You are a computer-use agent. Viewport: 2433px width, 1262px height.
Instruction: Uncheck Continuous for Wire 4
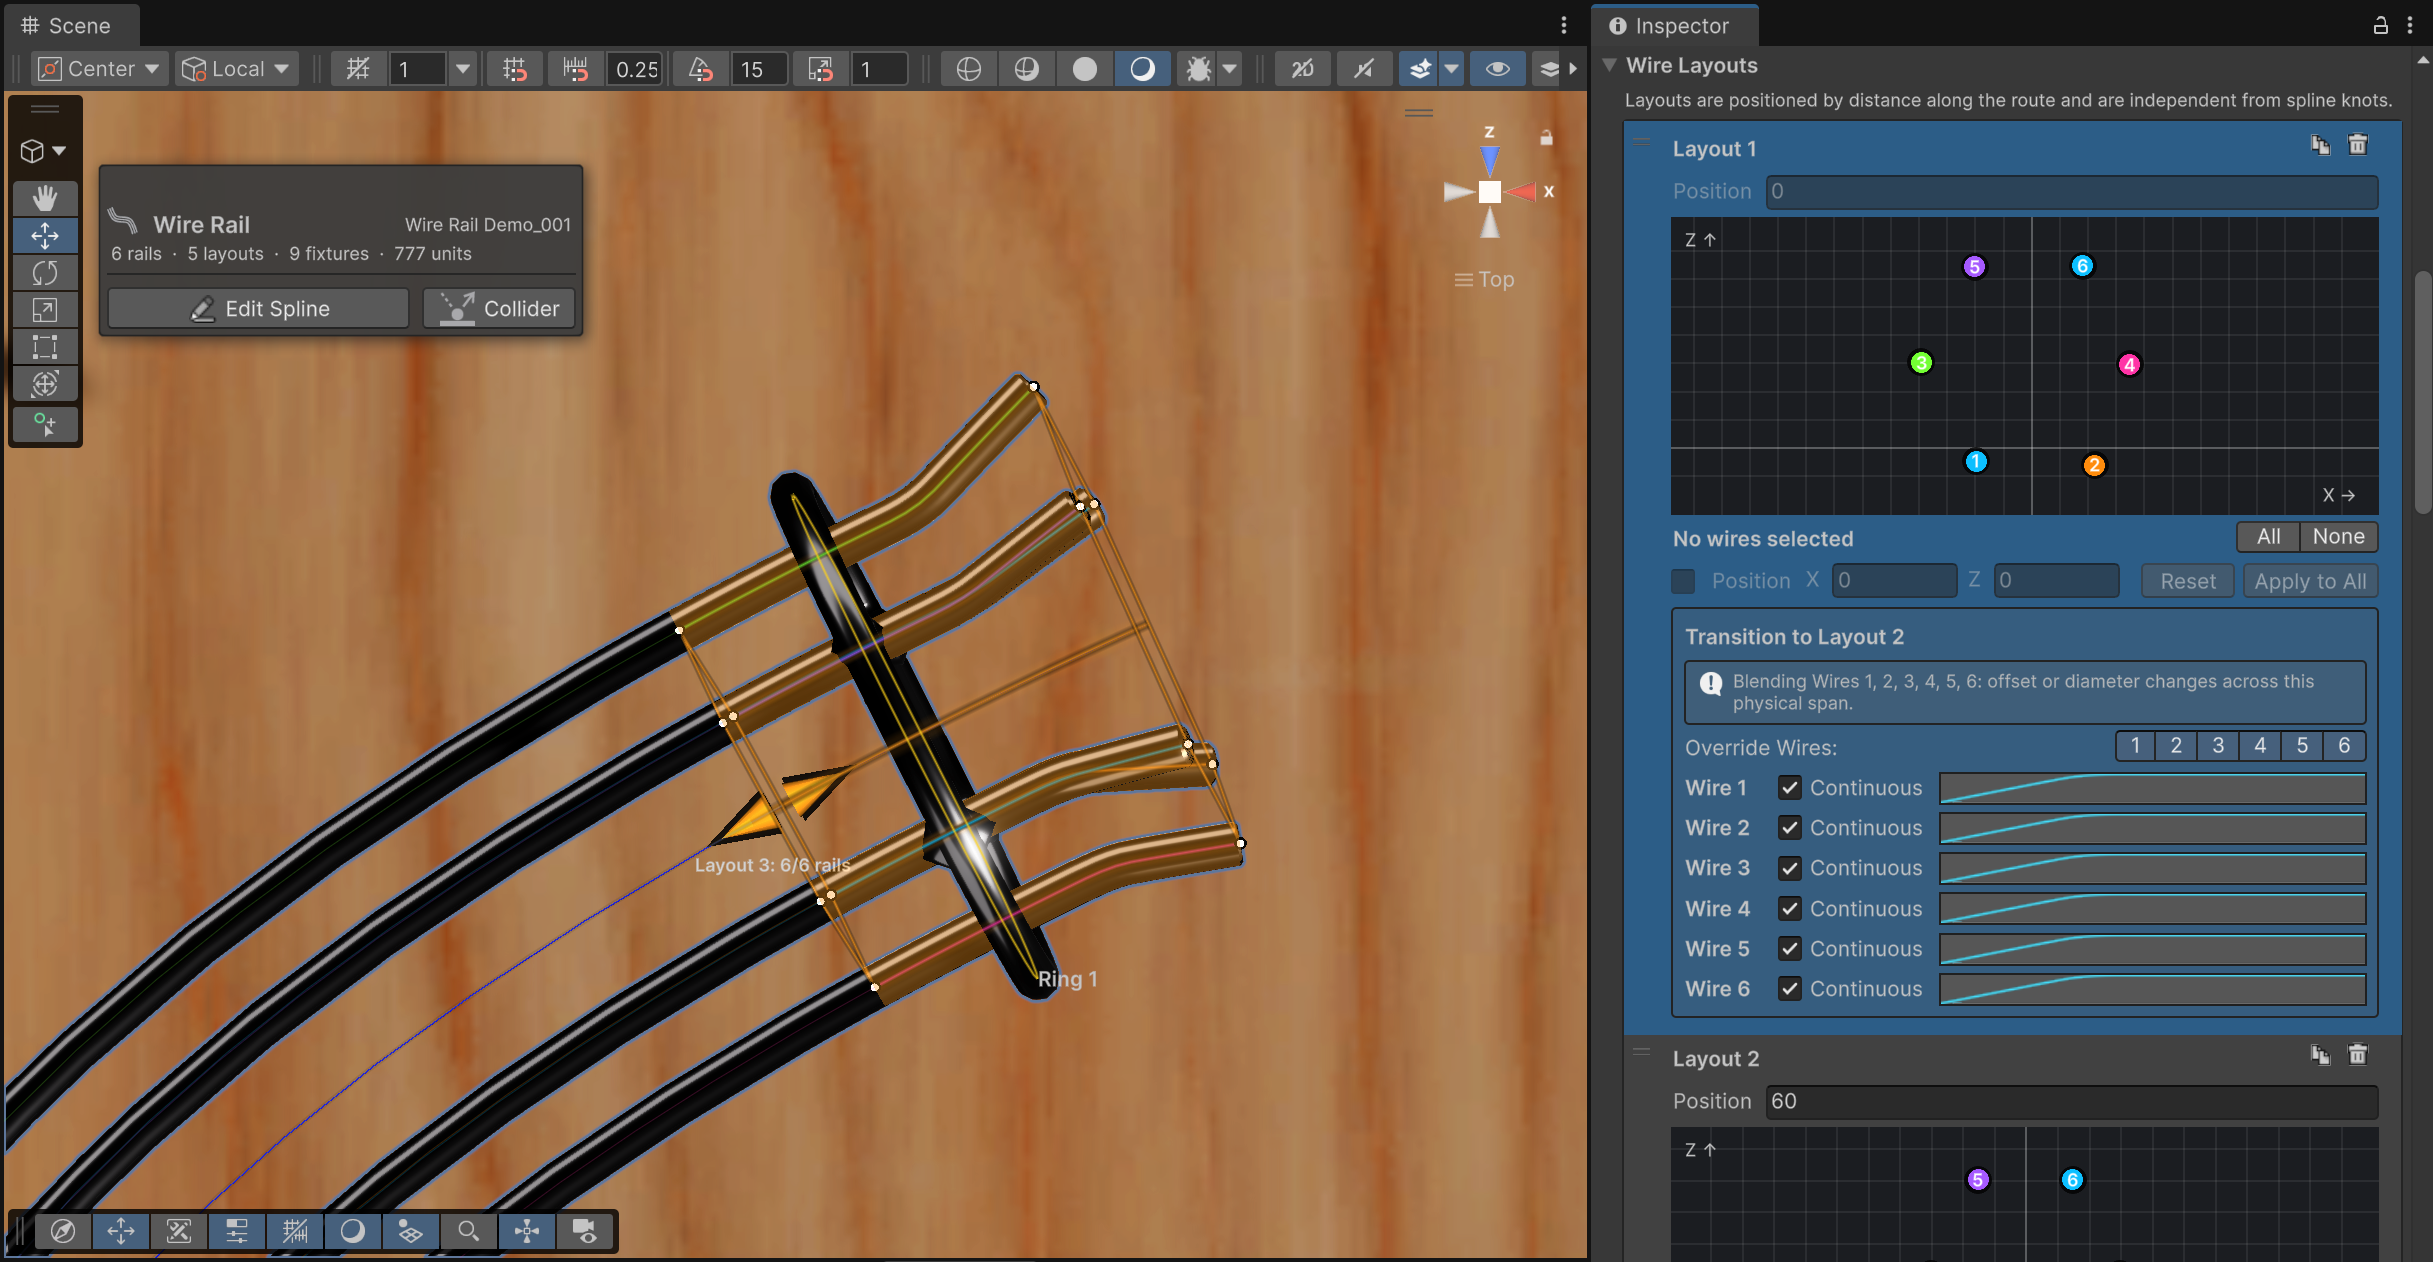[x=1790, y=909]
